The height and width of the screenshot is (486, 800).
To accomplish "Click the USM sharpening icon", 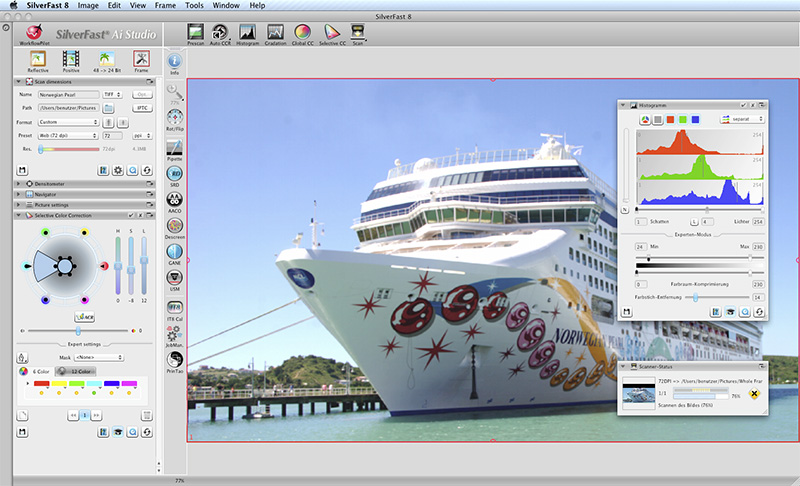I will point(174,281).
